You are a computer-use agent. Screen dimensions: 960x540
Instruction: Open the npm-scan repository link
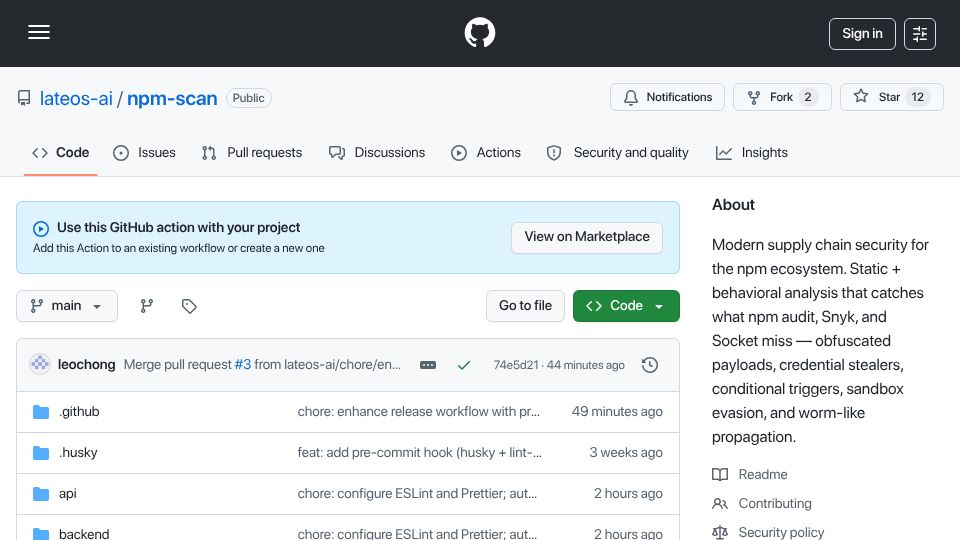tap(172, 98)
